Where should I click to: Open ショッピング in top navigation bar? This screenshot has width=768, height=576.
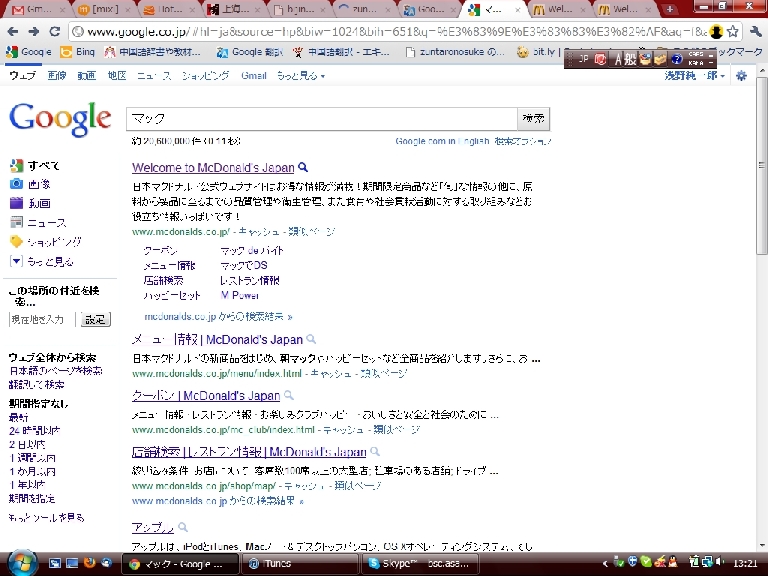206,76
